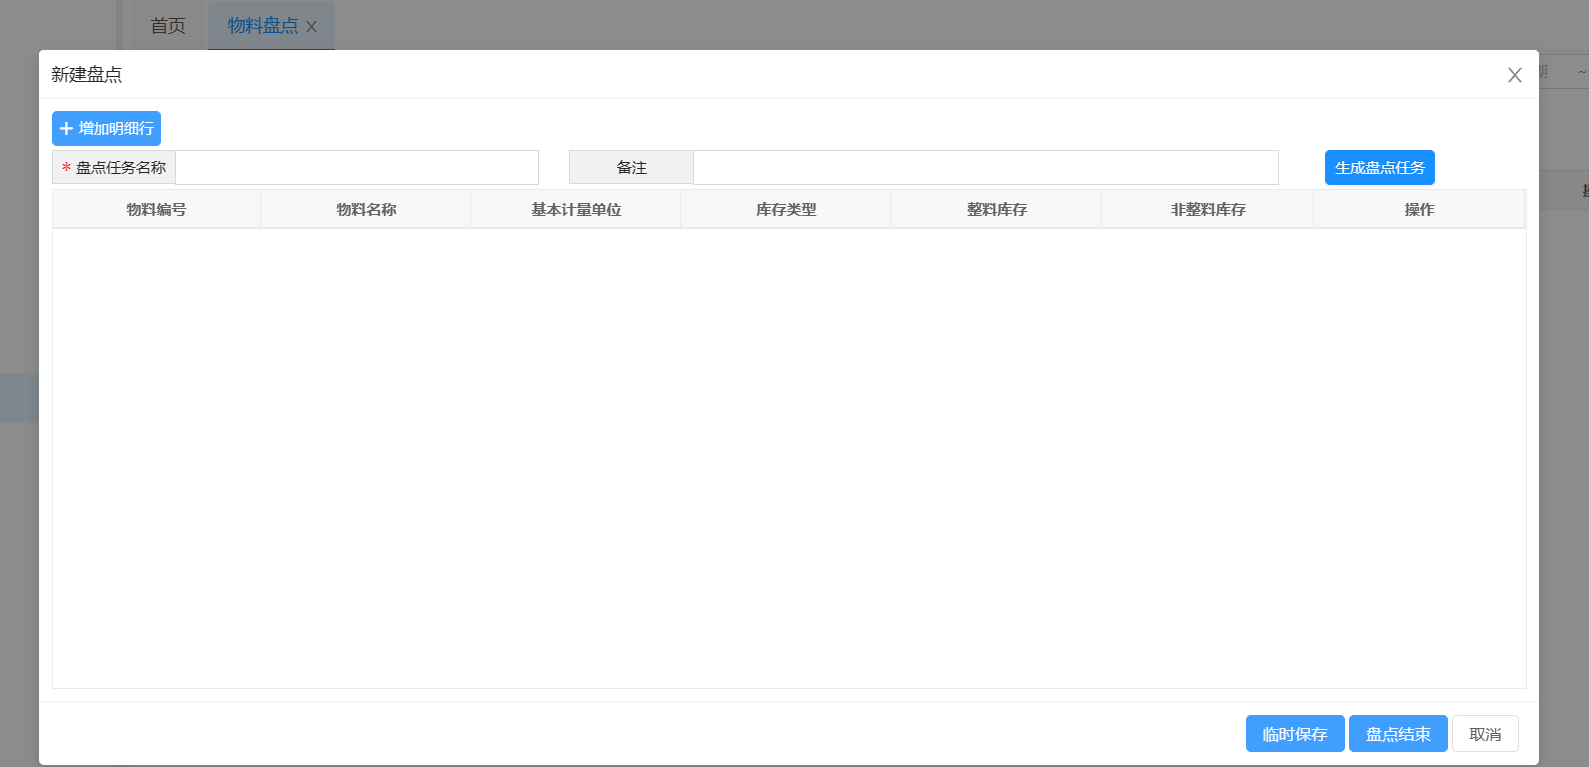The width and height of the screenshot is (1589, 767).
Task: Click the 操作 column header
Action: point(1419,210)
